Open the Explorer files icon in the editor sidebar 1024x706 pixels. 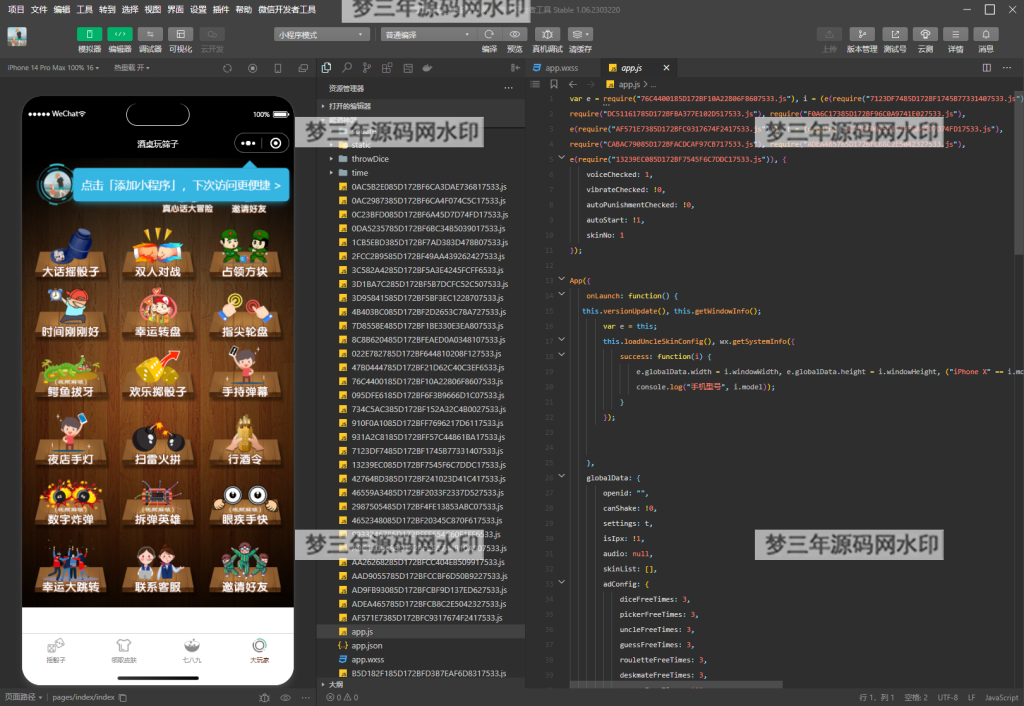[327, 68]
